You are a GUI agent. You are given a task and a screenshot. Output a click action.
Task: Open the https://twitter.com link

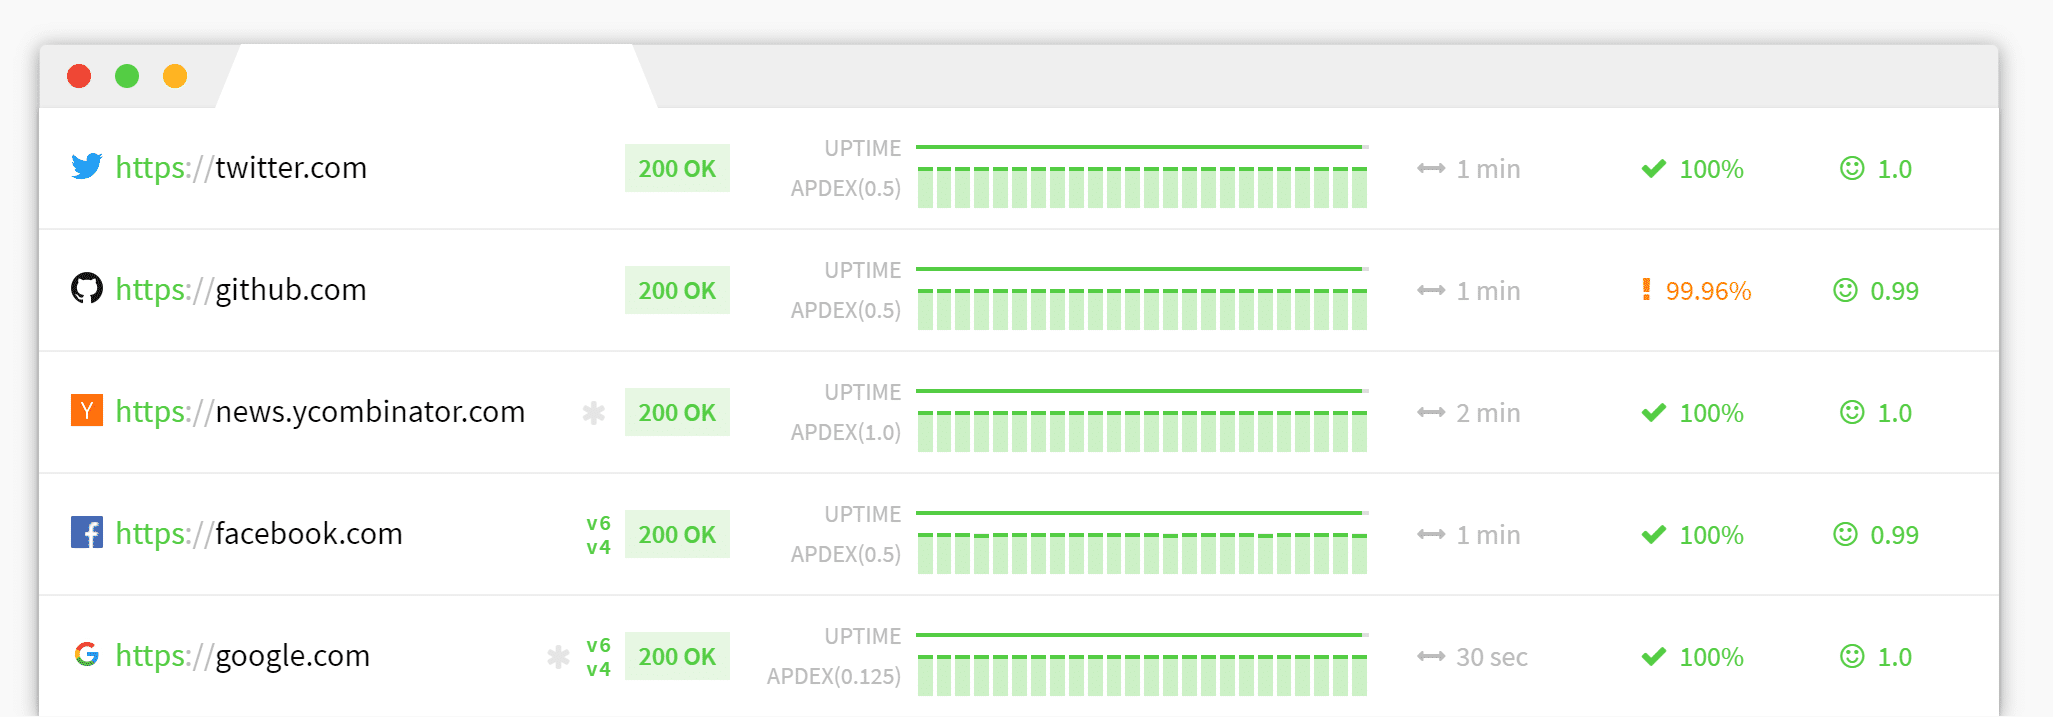[241, 168]
